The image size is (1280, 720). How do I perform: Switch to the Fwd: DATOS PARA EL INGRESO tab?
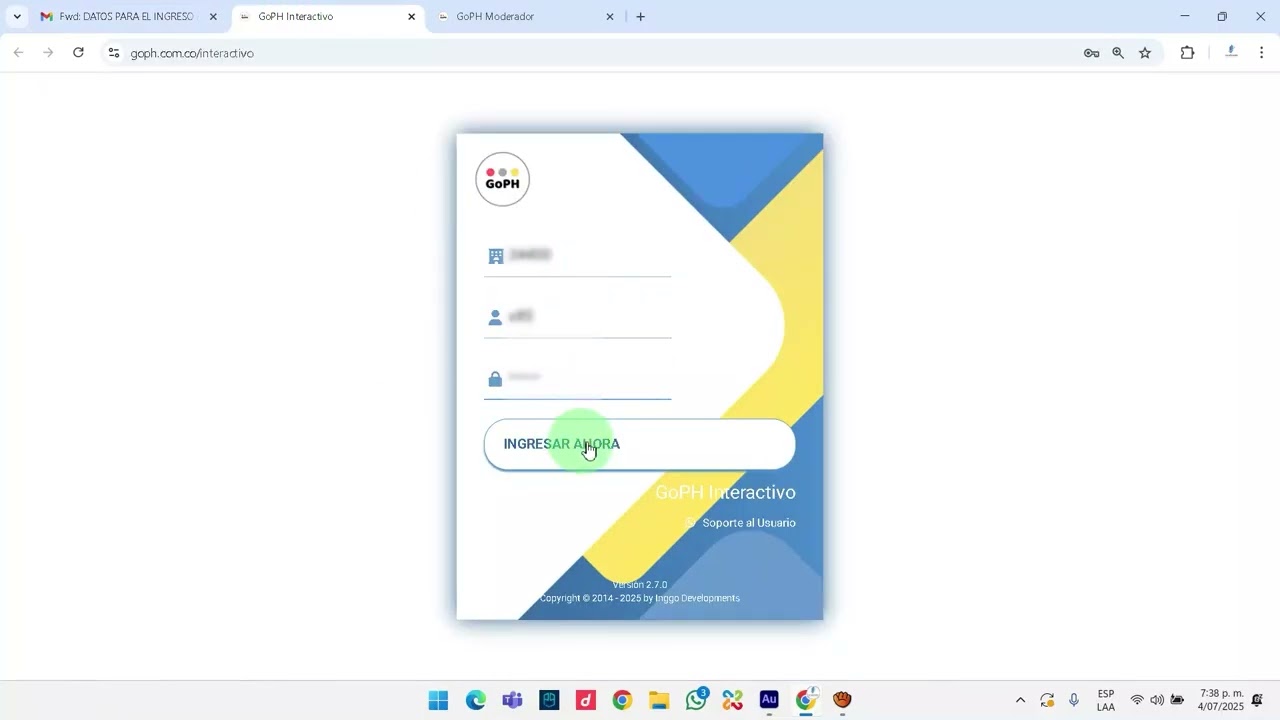[x=125, y=17]
